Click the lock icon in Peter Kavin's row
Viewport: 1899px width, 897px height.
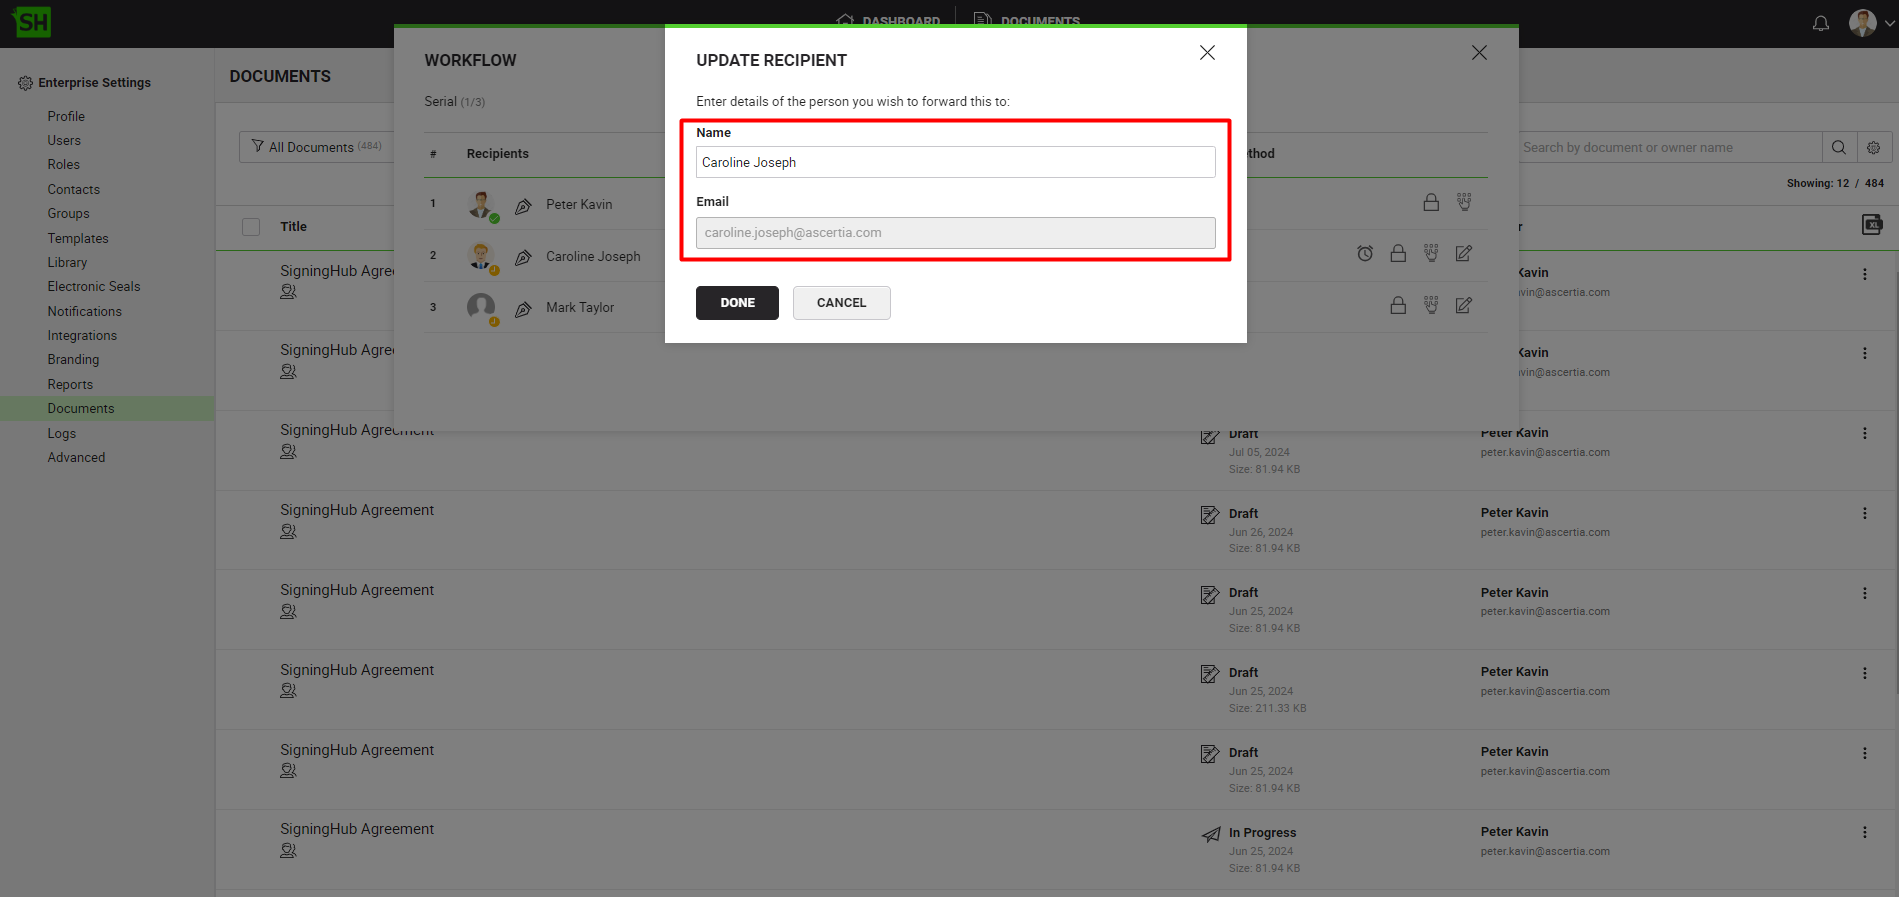tap(1431, 203)
